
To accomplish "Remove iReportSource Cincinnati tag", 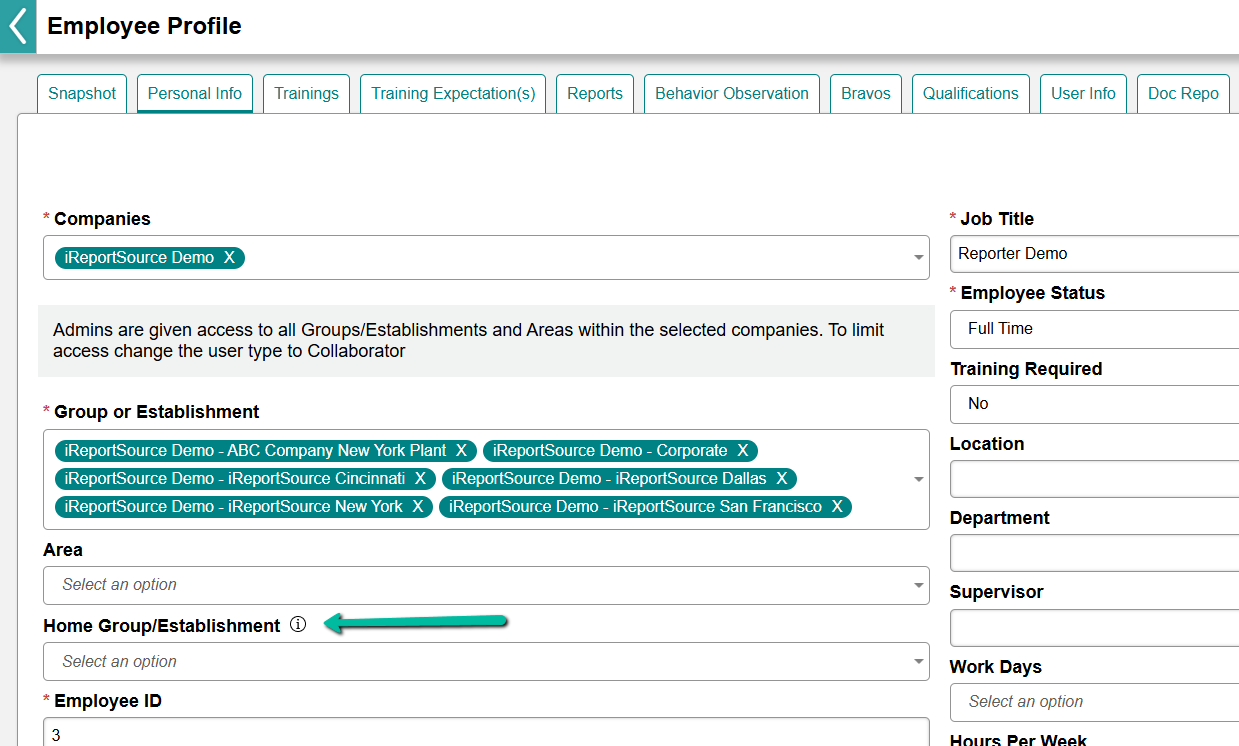I will pos(420,479).
